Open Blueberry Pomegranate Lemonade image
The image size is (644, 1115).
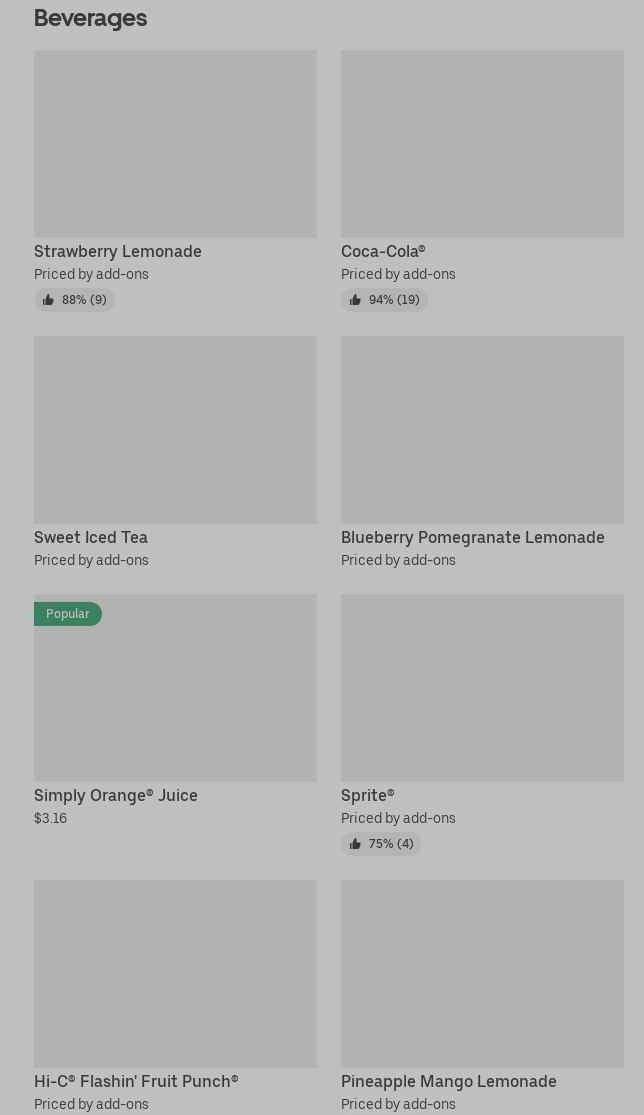[x=482, y=430]
